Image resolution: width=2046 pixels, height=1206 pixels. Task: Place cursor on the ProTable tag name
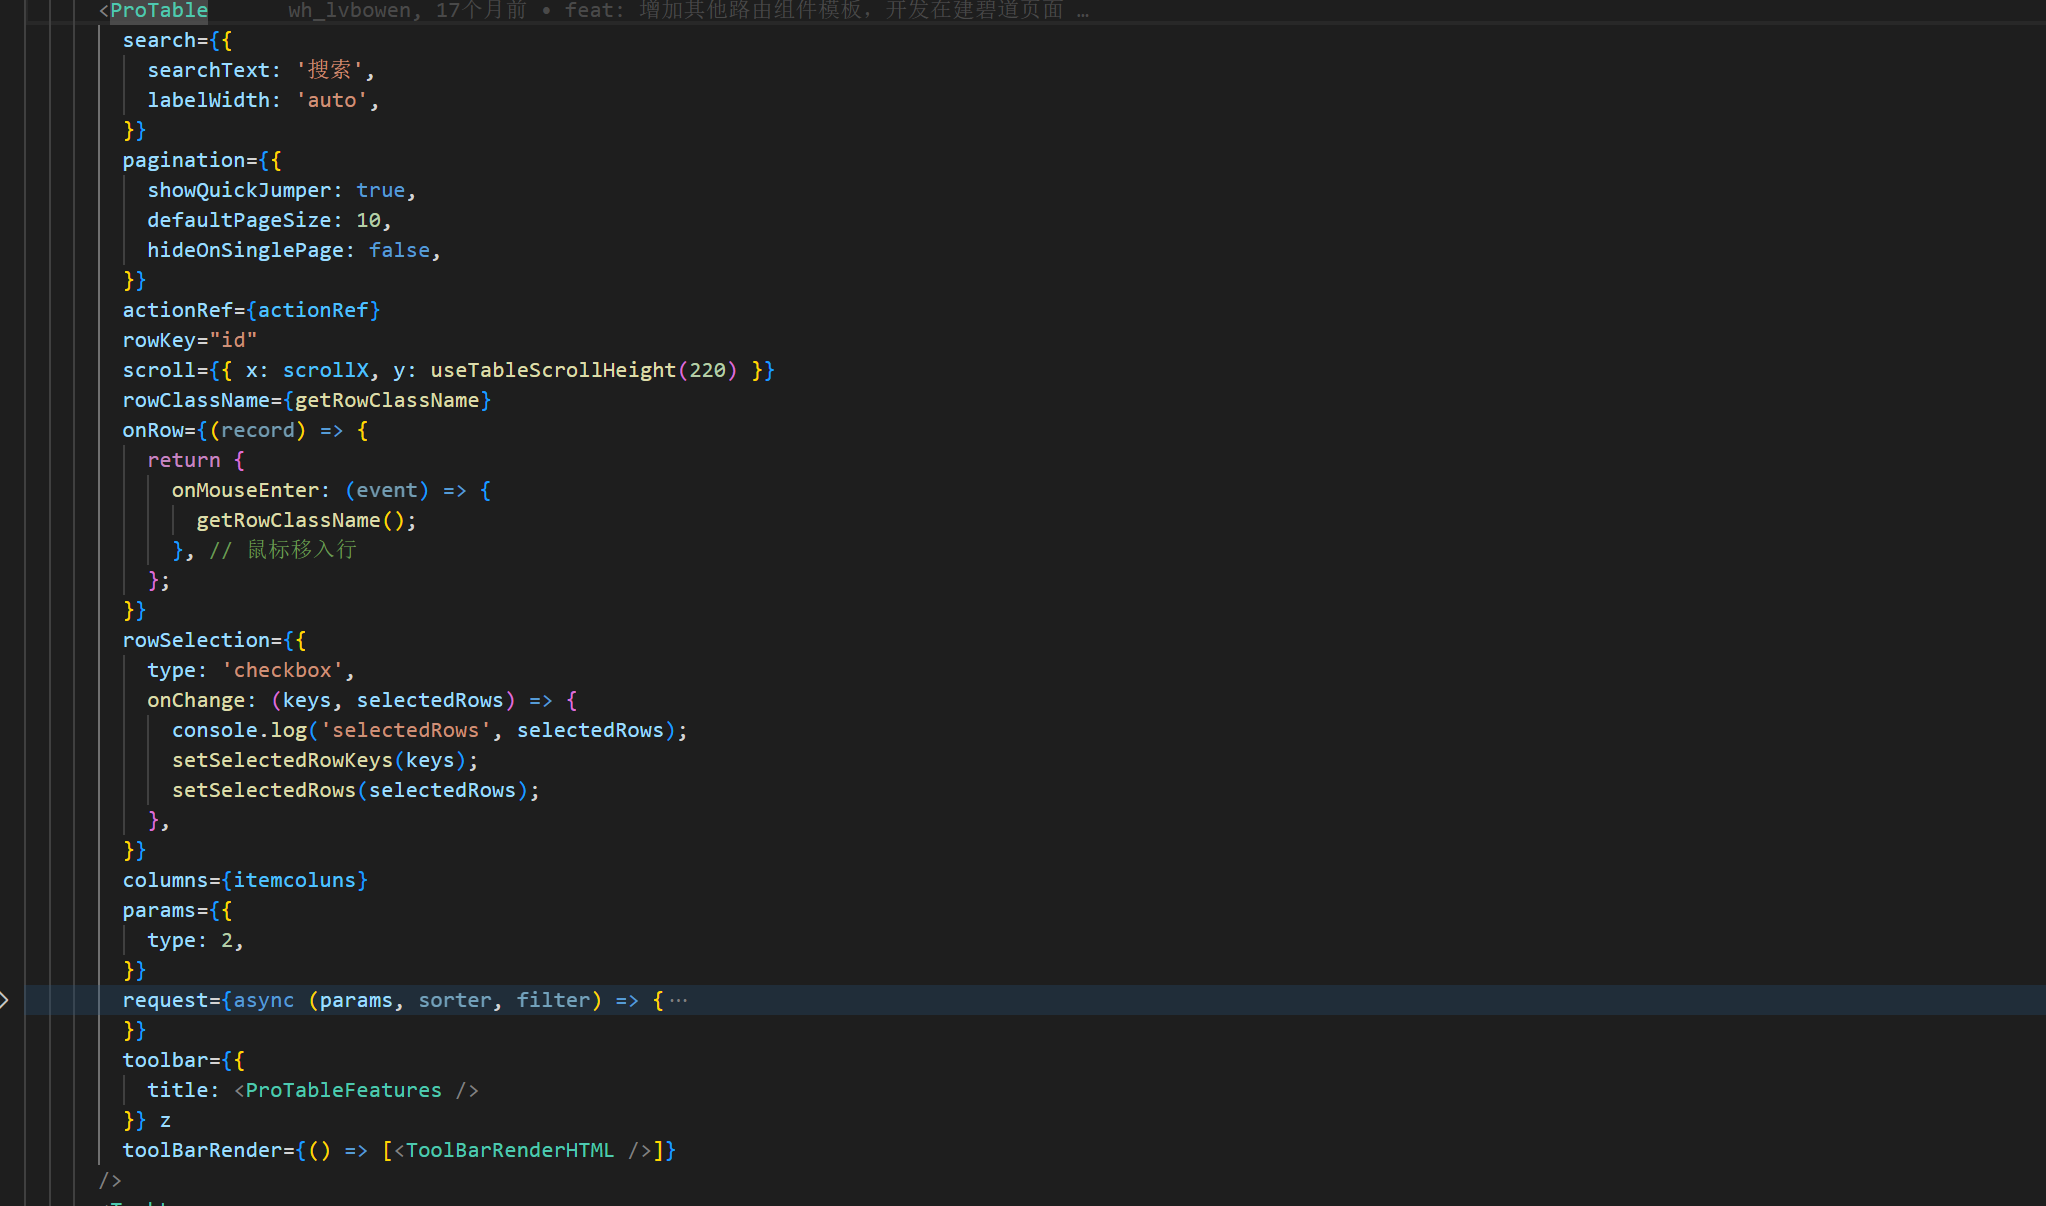pyautogui.click(x=157, y=11)
